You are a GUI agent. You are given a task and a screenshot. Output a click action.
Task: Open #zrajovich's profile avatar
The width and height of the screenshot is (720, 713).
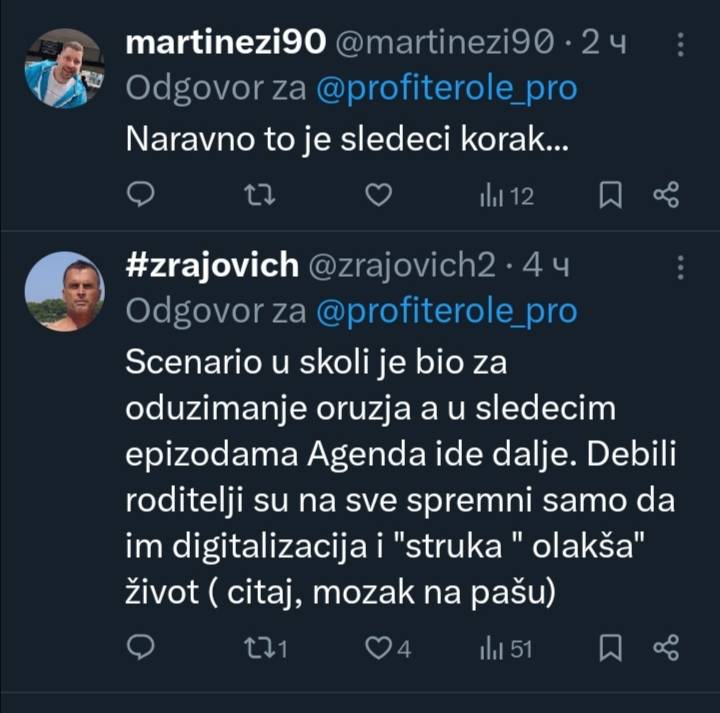pos(64,291)
